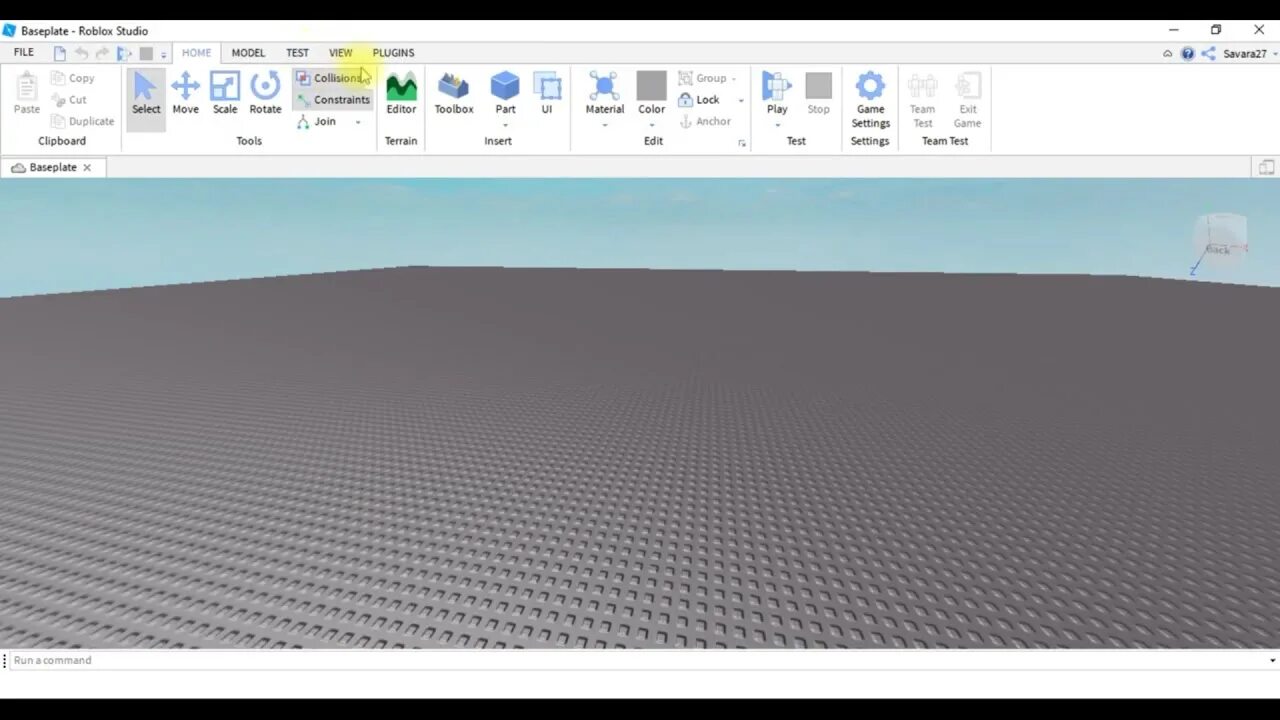Screen dimensions: 1280x720
Task: Toggle Constraints setting
Action: click(333, 100)
